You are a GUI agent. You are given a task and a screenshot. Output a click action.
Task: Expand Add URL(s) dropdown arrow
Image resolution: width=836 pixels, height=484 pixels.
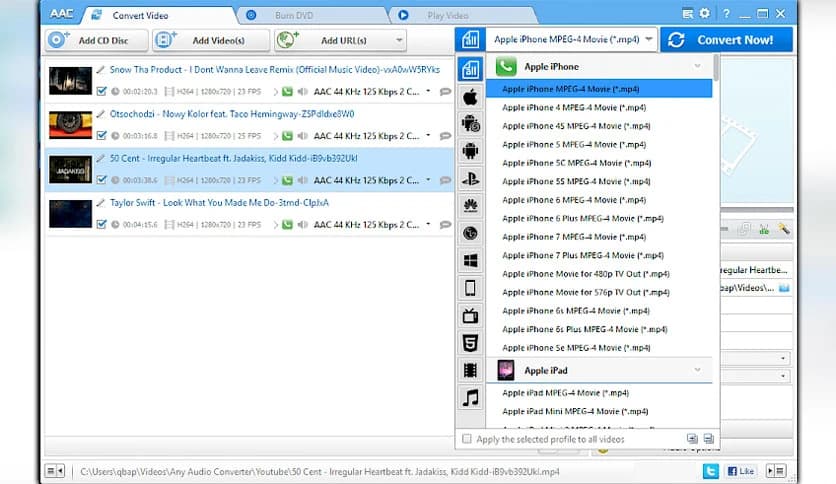[399, 40]
